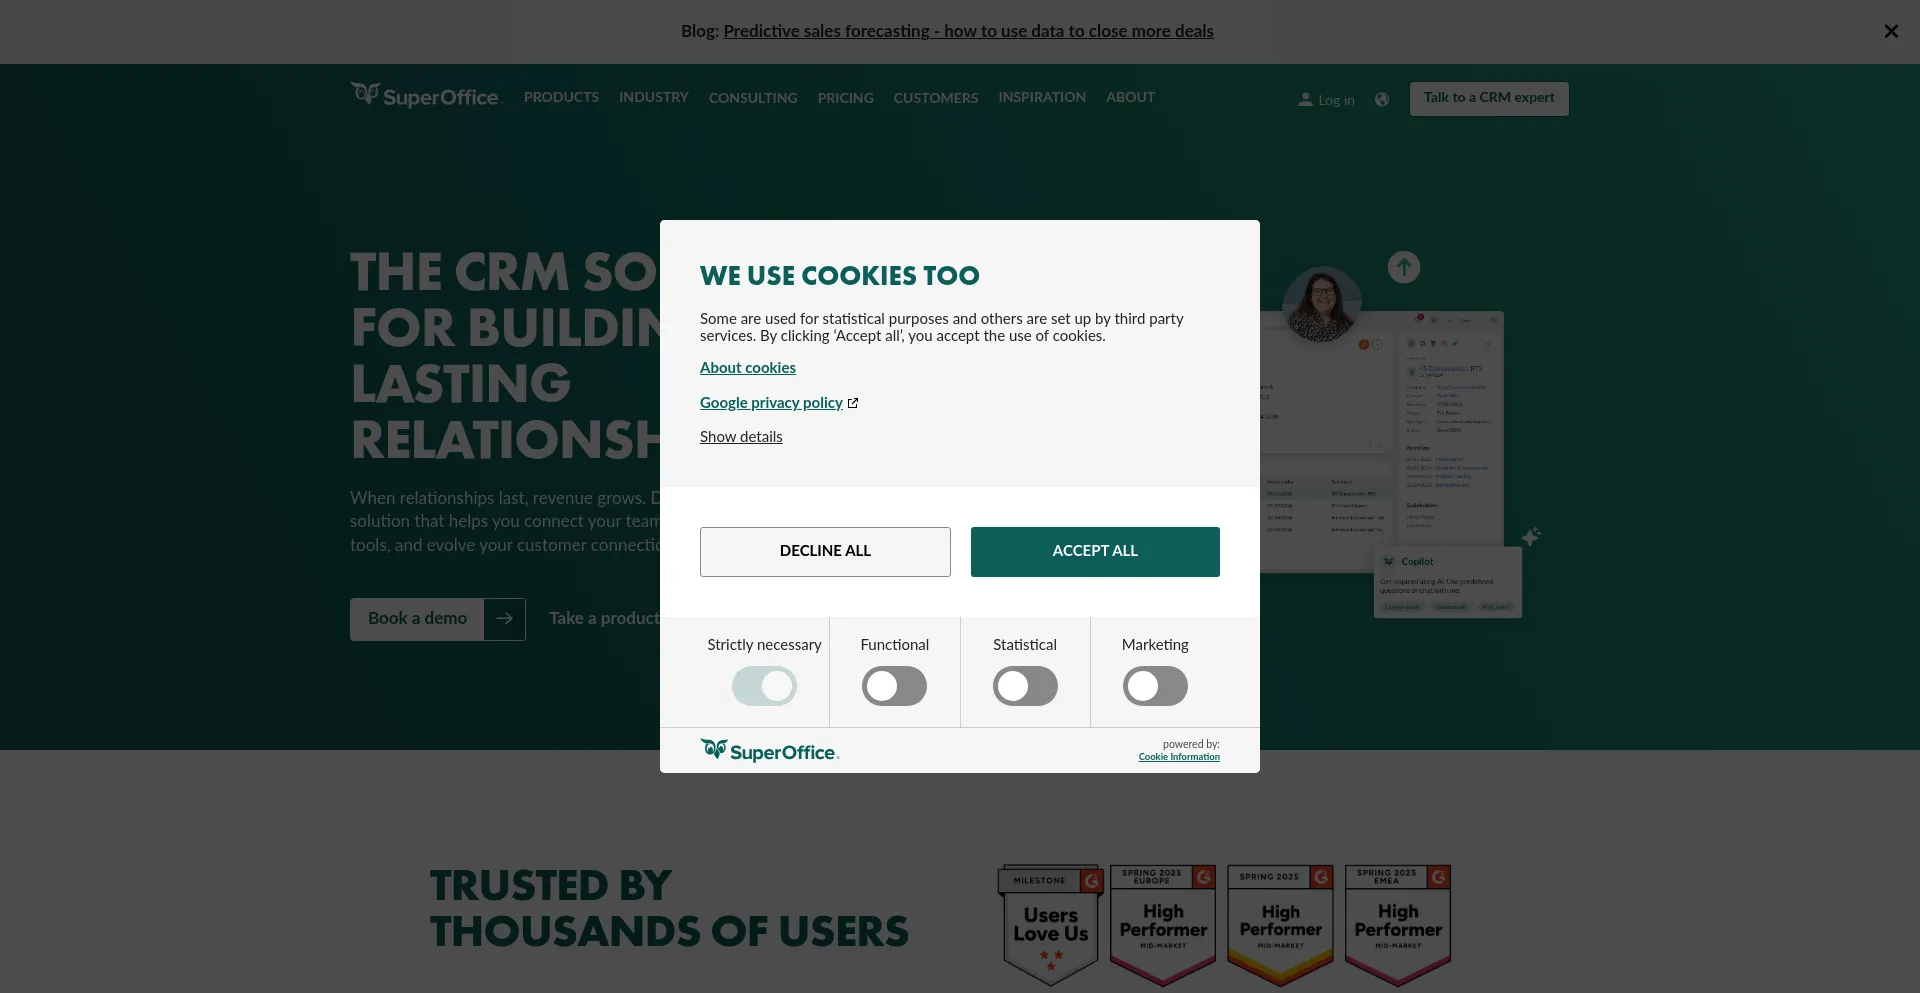
Task: Expand Show details in cookie dialog
Action: pyautogui.click(x=741, y=437)
